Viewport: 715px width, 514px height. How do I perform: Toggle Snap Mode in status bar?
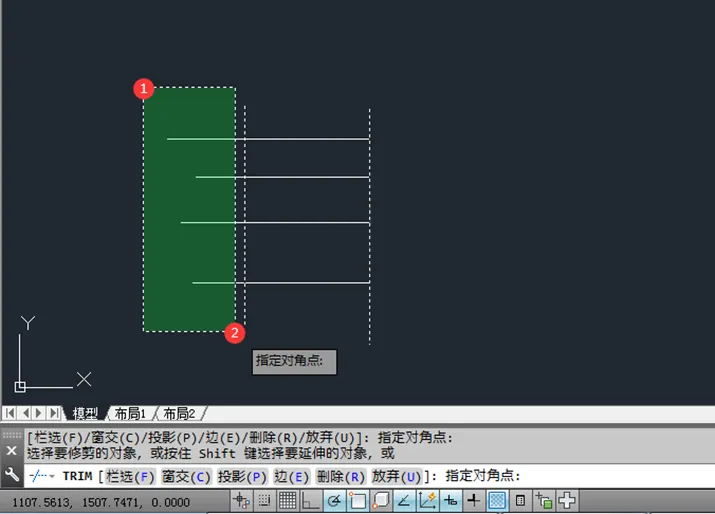point(264,501)
